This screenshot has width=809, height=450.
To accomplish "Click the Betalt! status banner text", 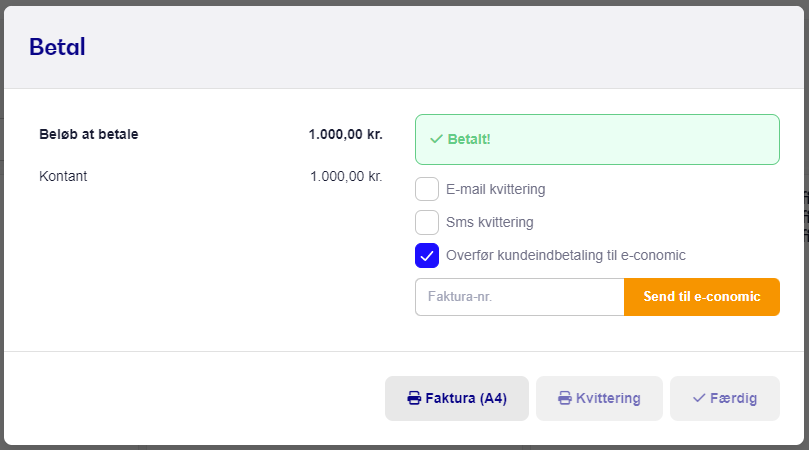I will pos(468,139).
